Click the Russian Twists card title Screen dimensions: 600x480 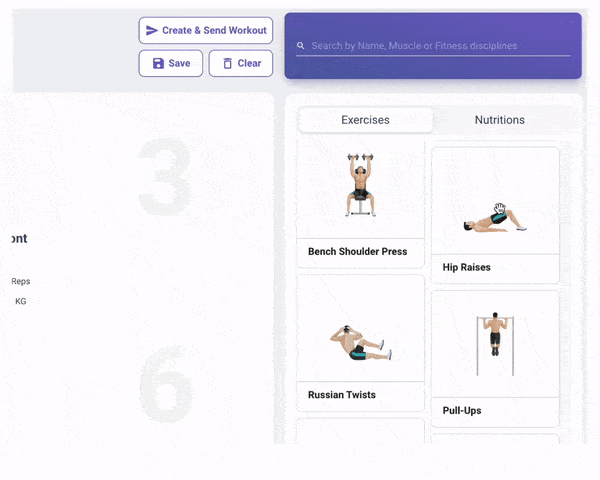pyautogui.click(x=342, y=395)
